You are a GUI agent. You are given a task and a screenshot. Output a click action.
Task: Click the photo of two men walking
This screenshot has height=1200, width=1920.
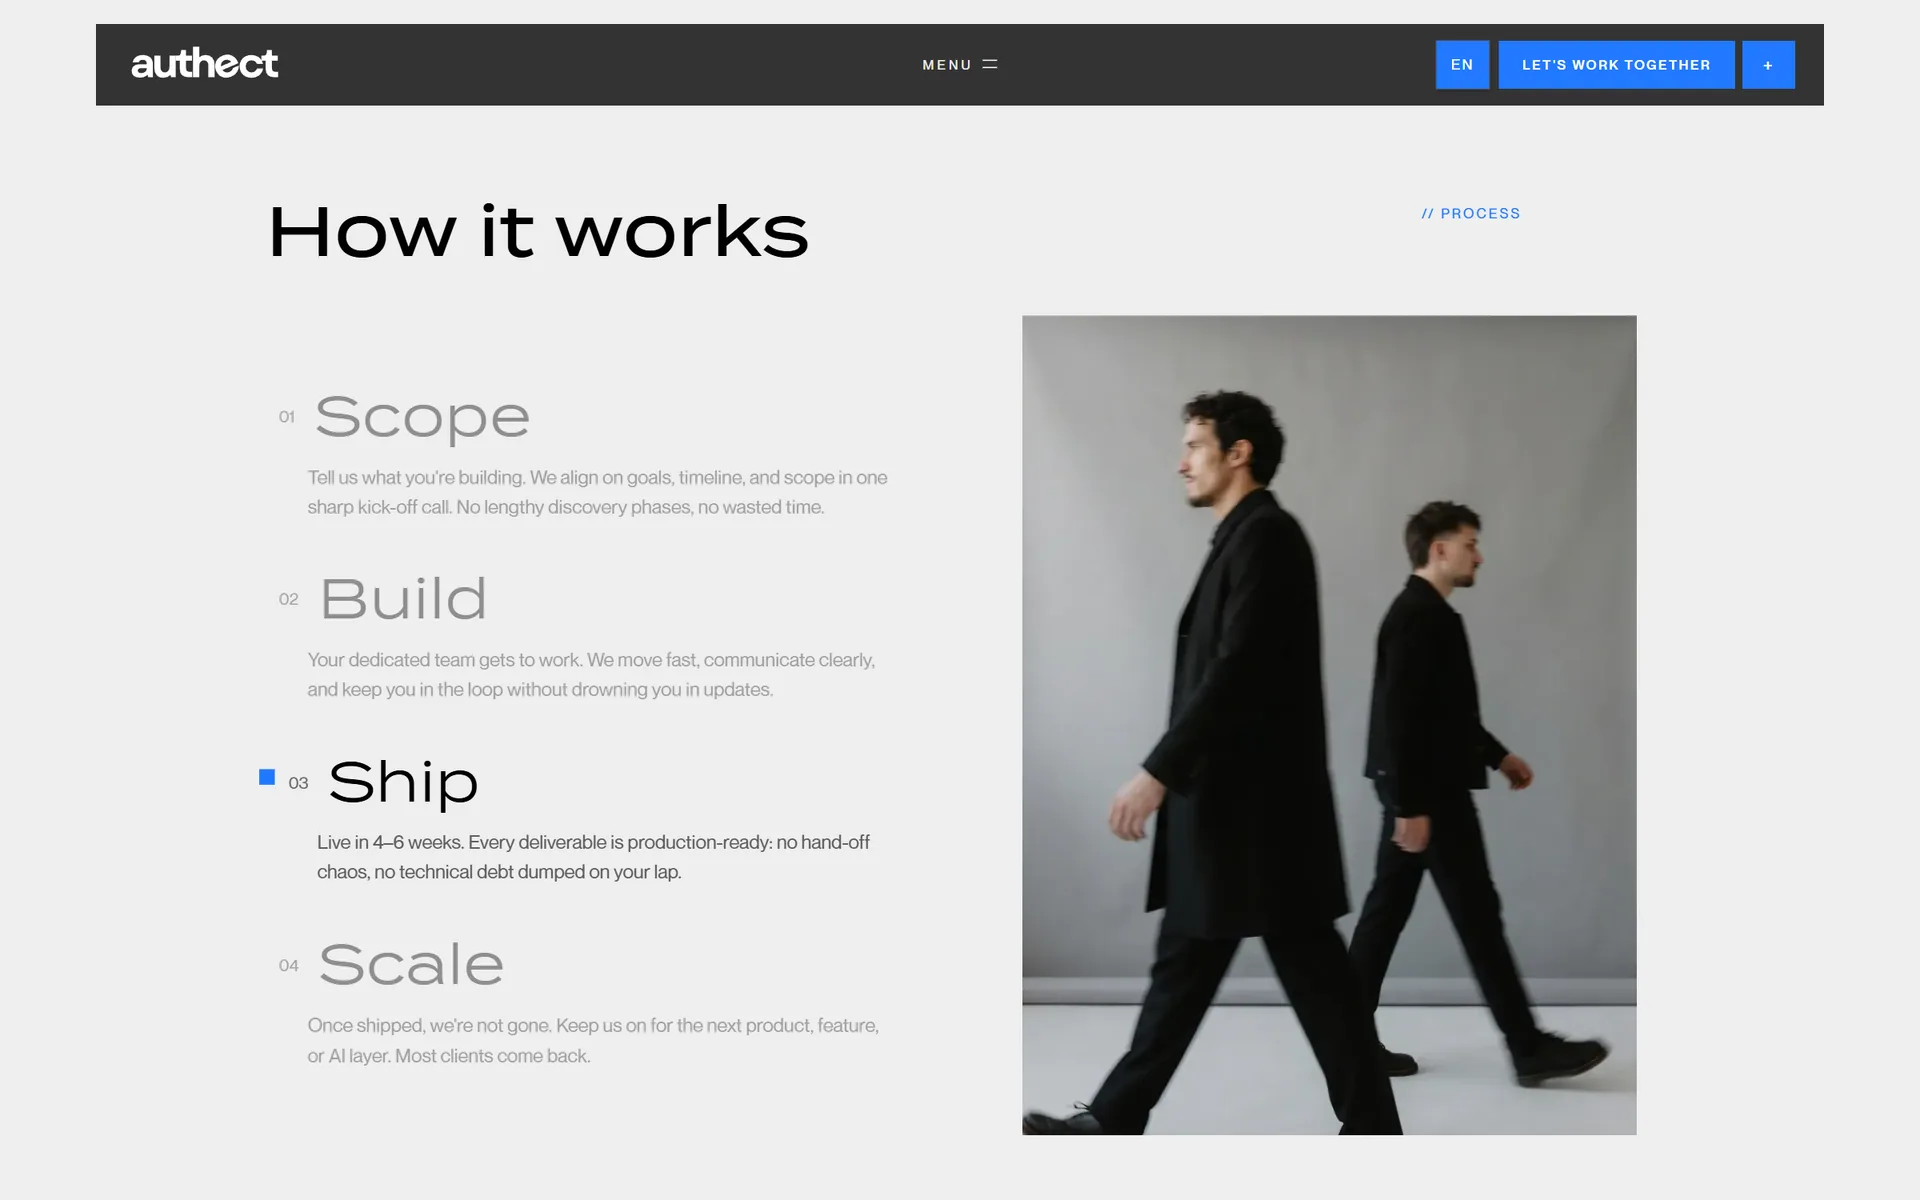pyautogui.click(x=1329, y=725)
